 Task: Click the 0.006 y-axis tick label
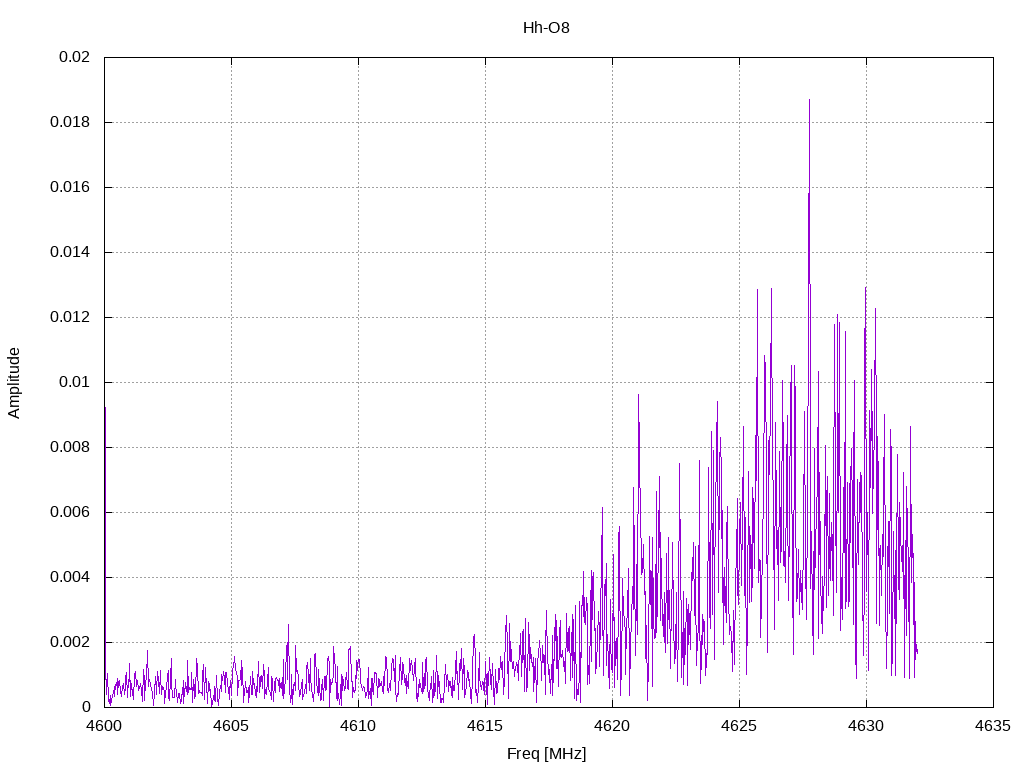71,512
